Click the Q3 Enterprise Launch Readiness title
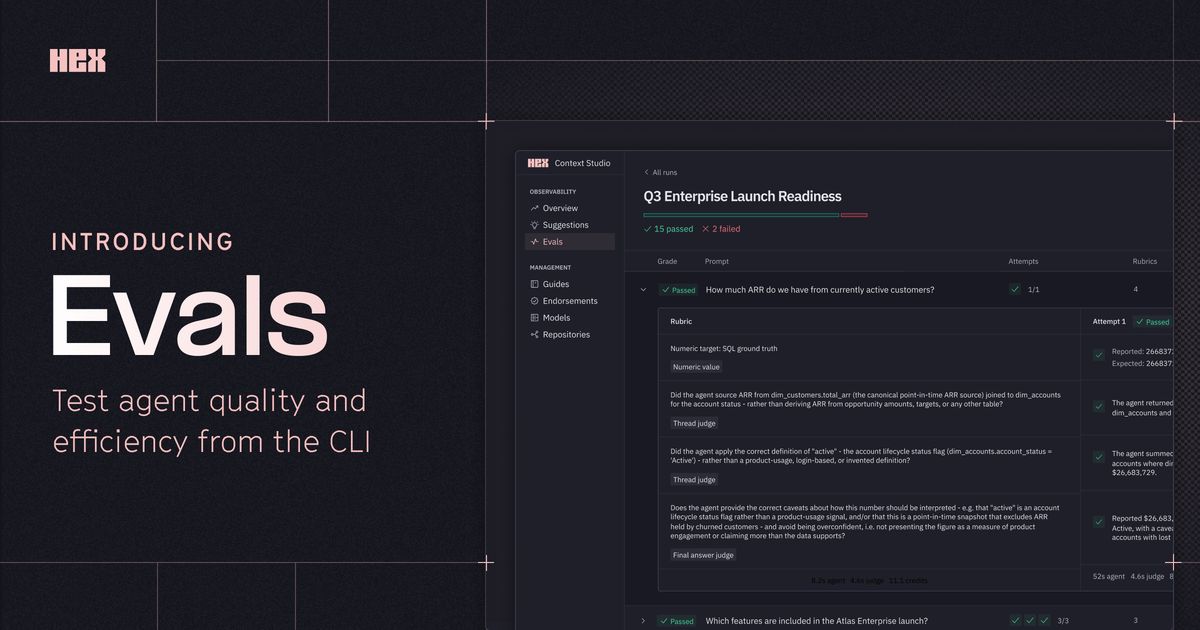Image resolution: width=1200 pixels, height=630 pixels. click(743, 197)
